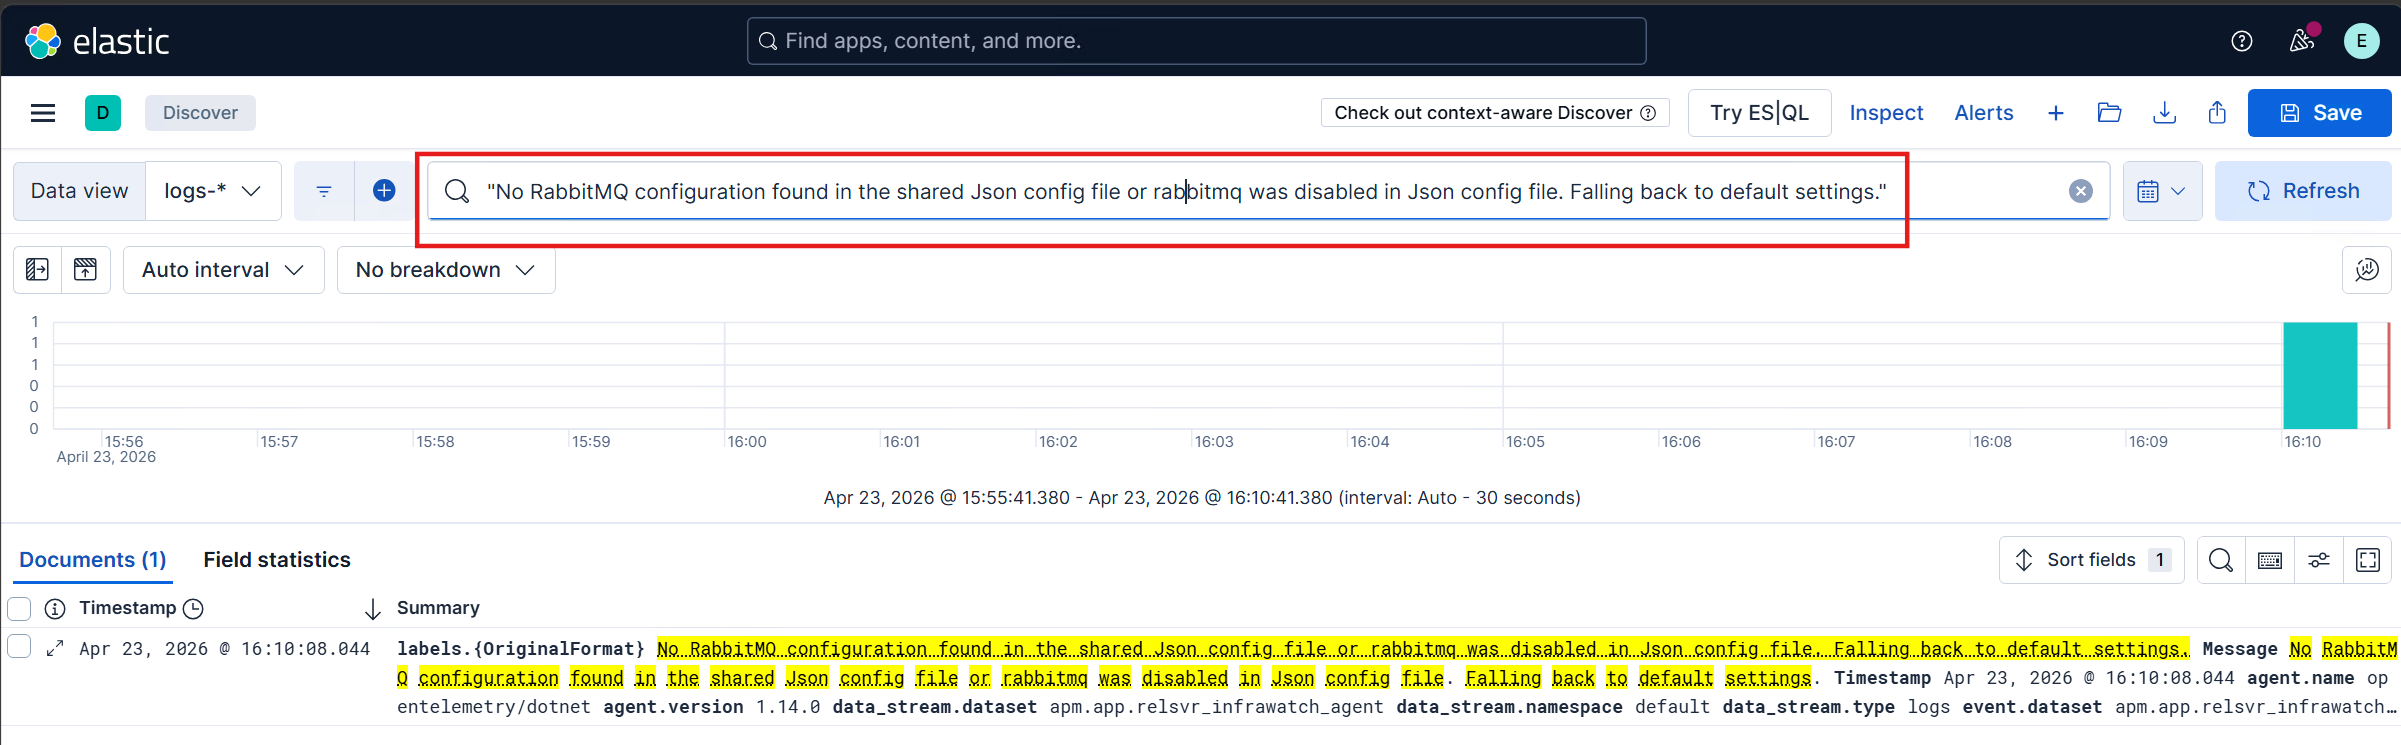Click Check out context-aware Discover
The width and height of the screenshot is (2401, 745).
pos(1495,113)
